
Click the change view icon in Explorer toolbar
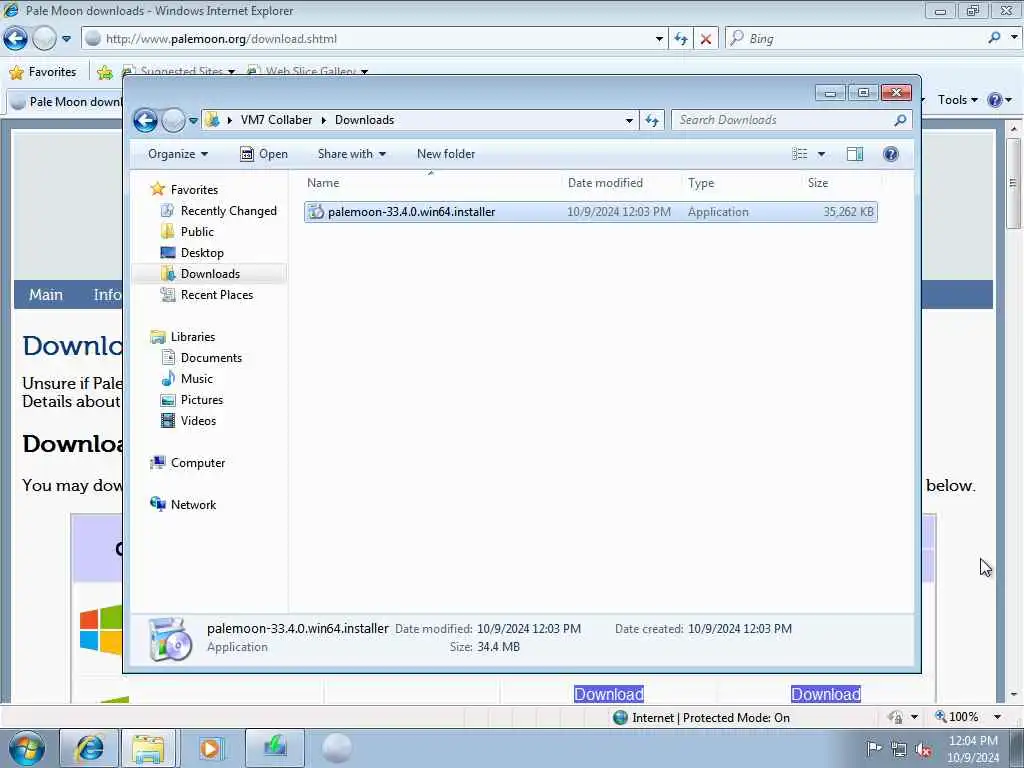(x=799, y=154)
